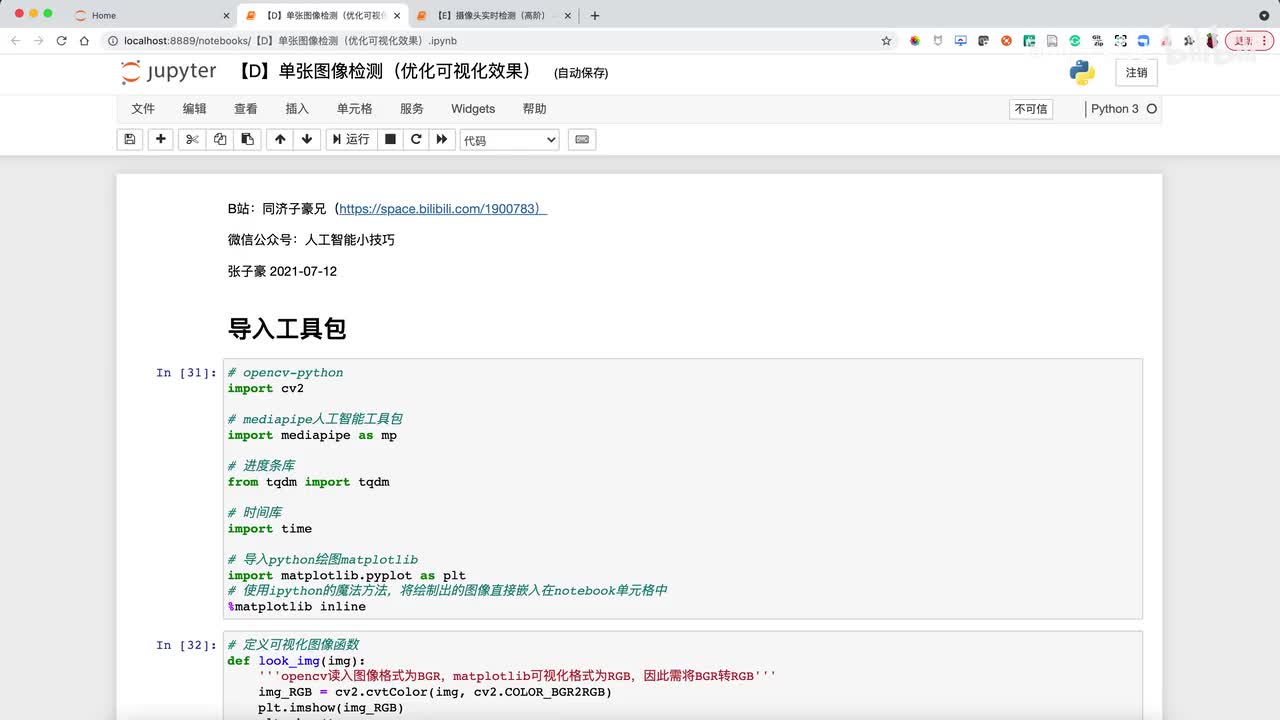
Task: Open the cell type dropdown showing 代码
Action: point(509,140)
